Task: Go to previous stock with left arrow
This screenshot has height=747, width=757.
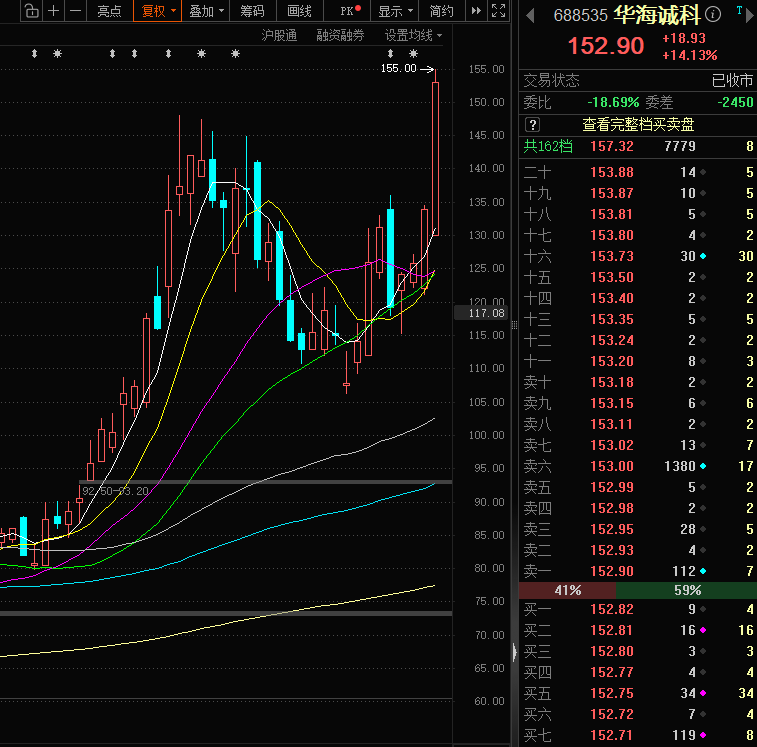Action: click(x=530, y=16)
